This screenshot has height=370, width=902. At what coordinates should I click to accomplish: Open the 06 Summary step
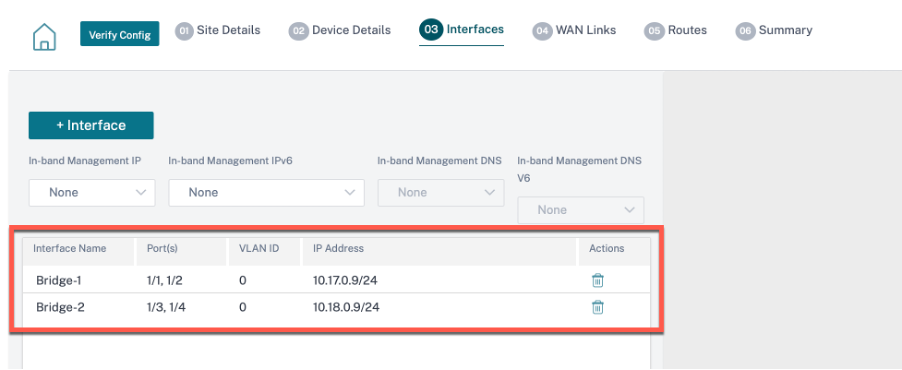pos(774,30)
